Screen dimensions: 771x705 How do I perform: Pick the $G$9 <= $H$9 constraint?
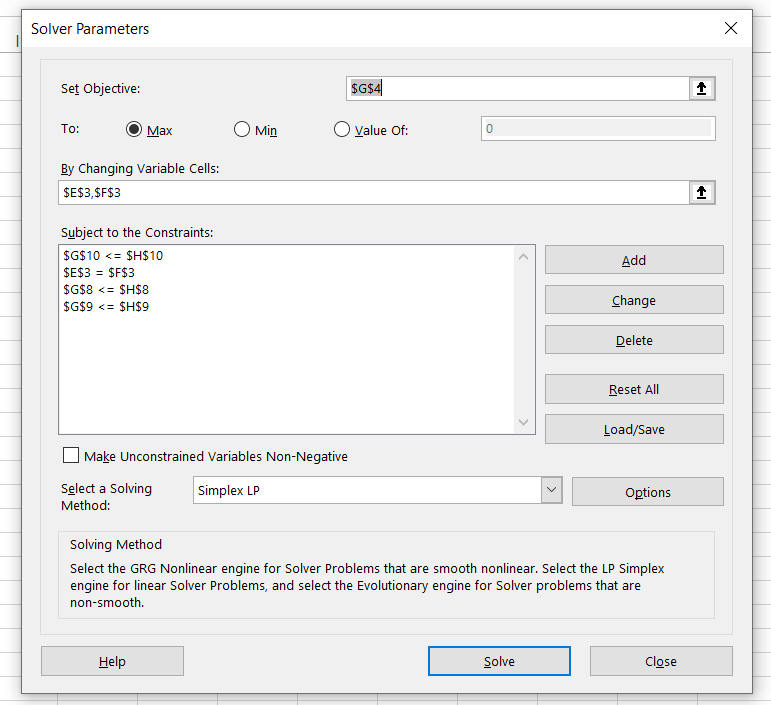[107, 307]
